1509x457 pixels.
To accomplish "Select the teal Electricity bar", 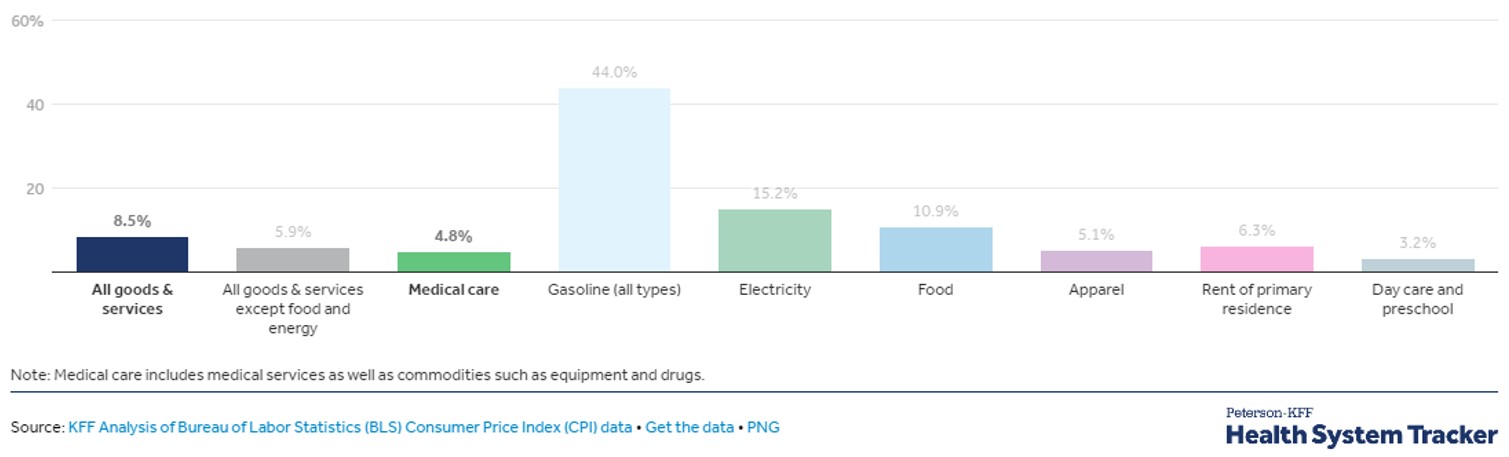I will (775, 240).
